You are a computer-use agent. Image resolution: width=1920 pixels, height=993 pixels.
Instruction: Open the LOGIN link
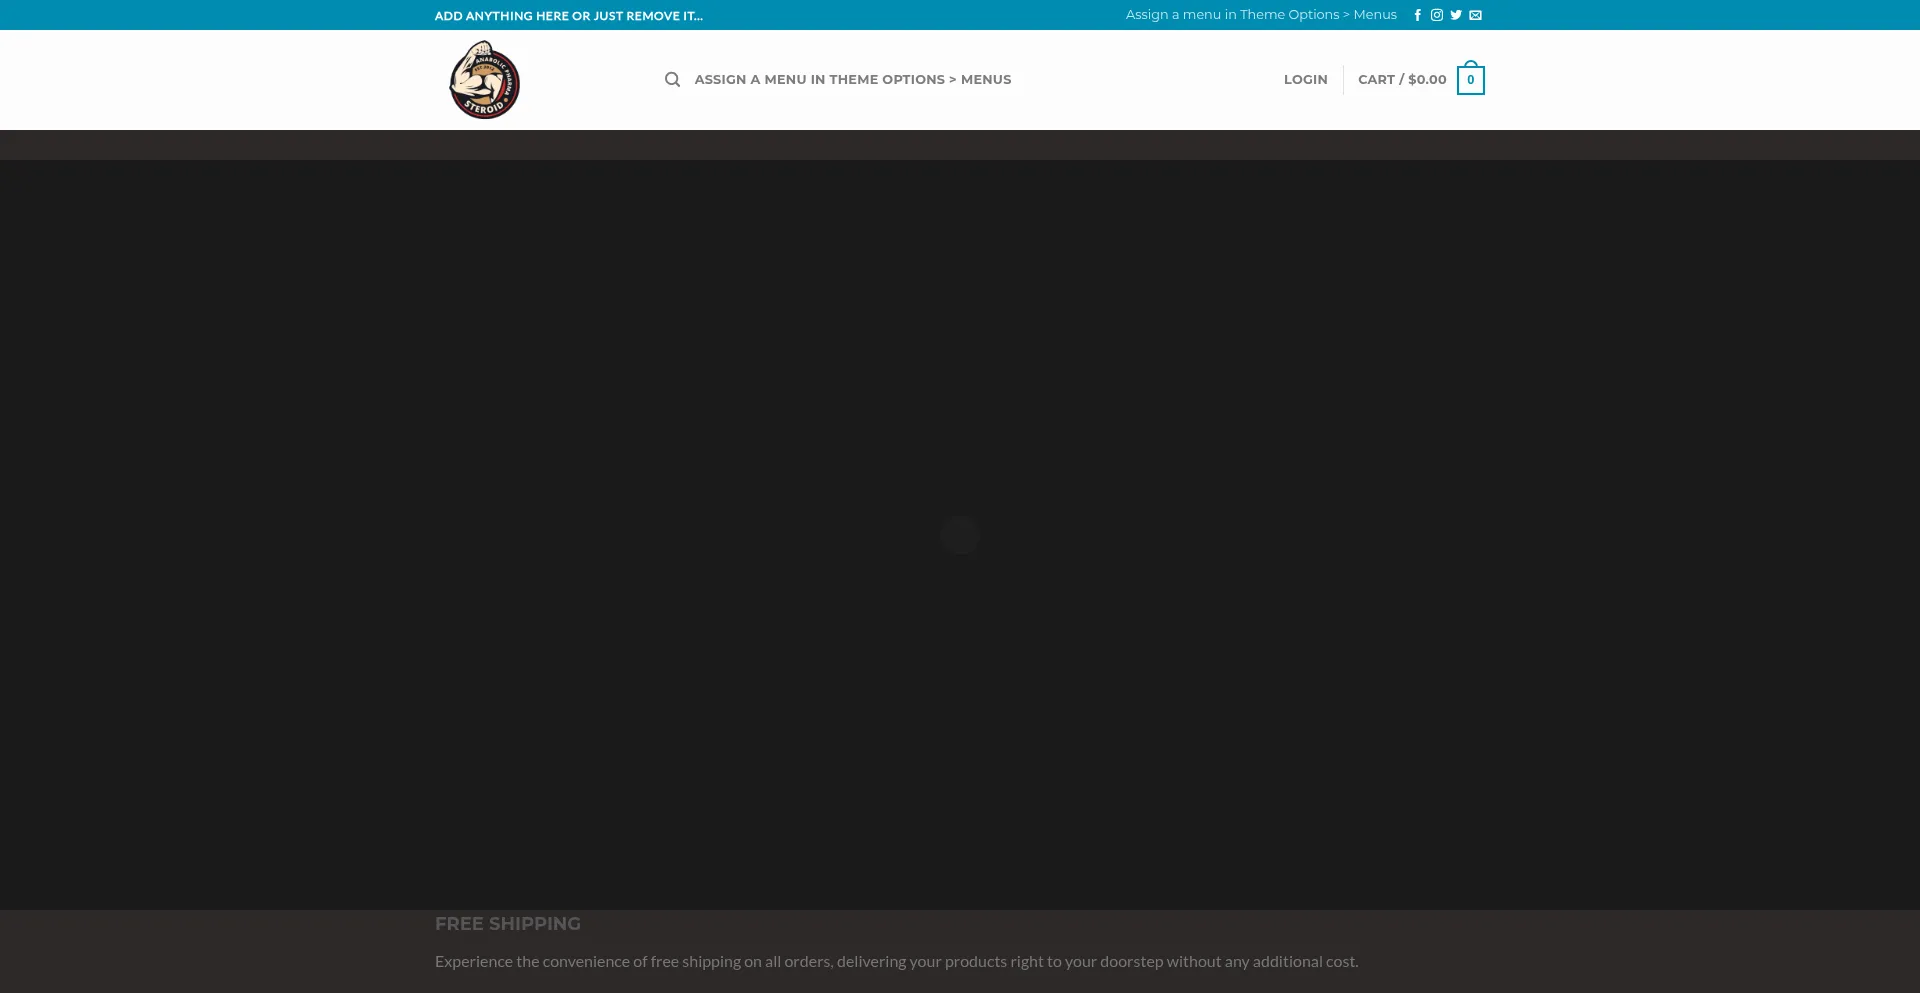point(1305,80)
